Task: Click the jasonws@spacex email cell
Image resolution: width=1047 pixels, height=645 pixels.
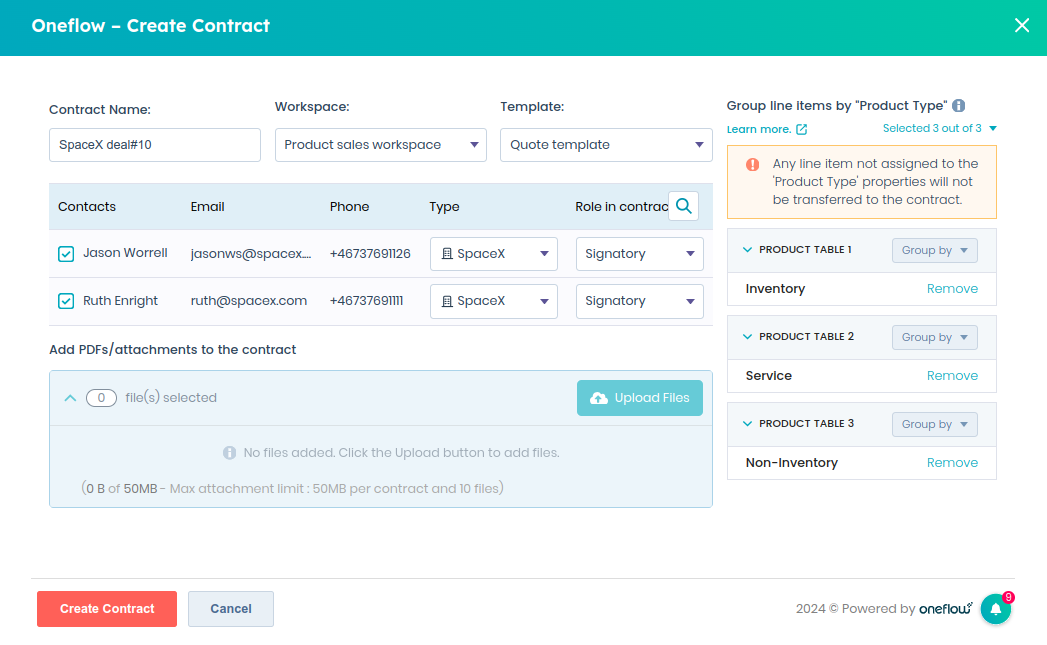Action: [x=251, y=254]
